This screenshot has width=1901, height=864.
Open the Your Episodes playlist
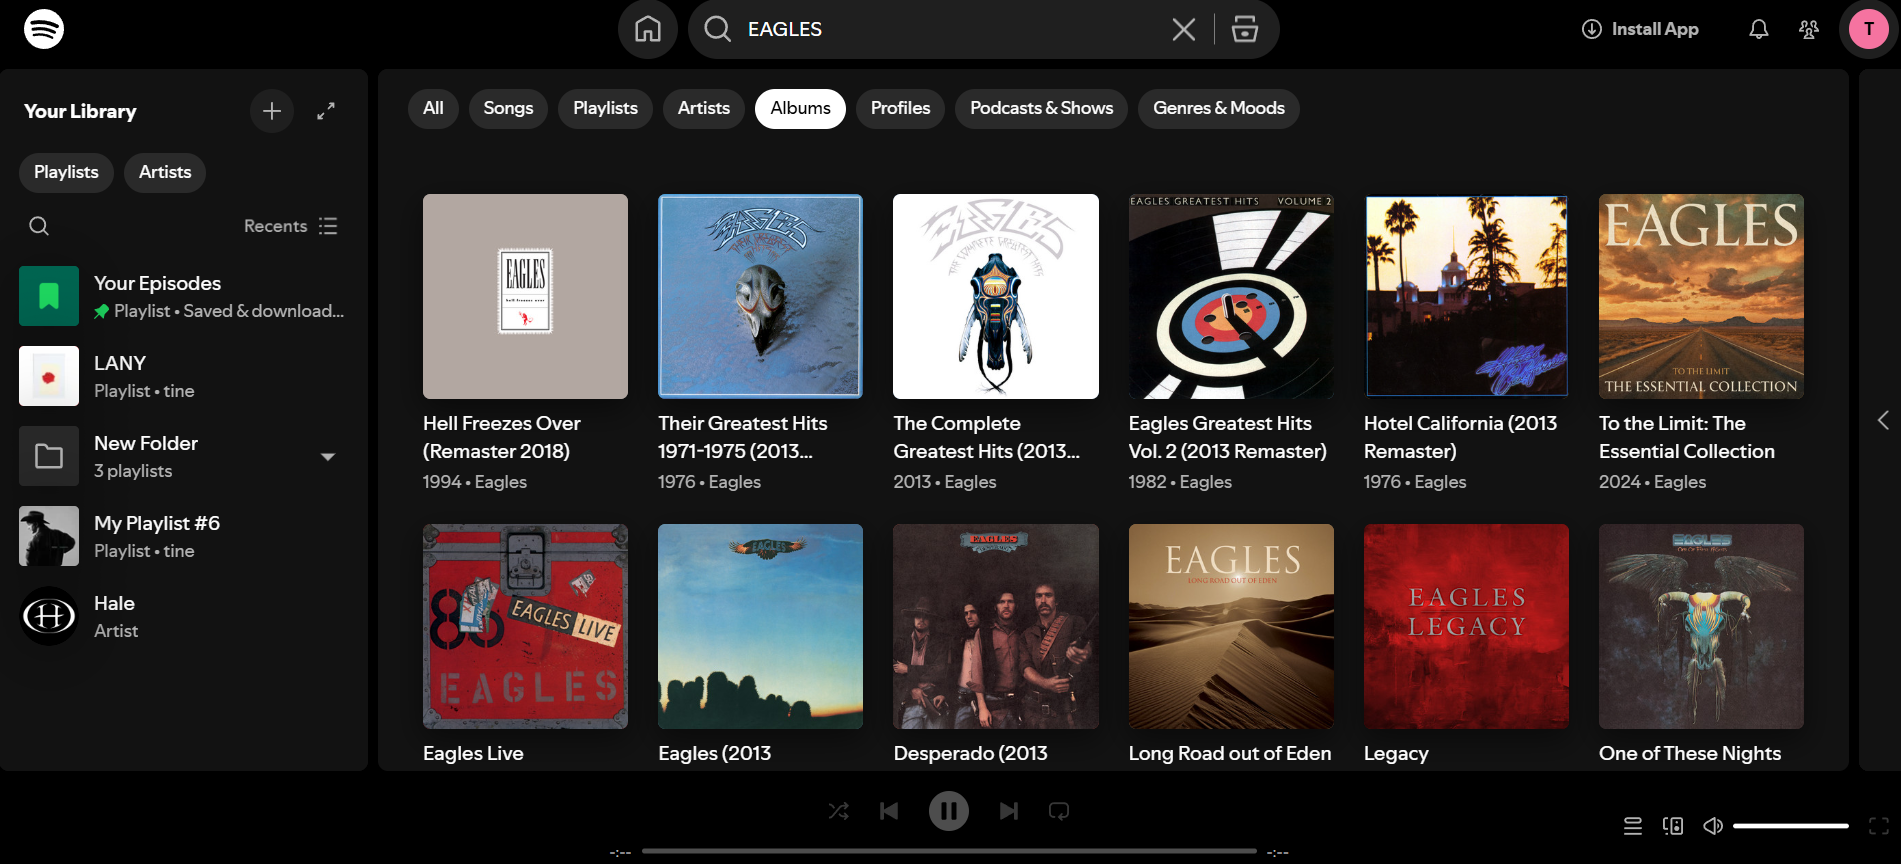pos(184,296)
